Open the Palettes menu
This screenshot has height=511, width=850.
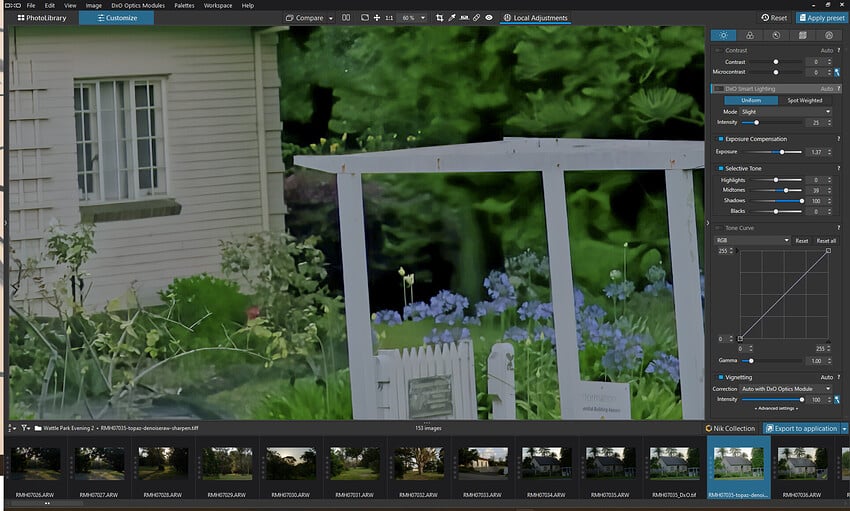(x=184, y=5)
